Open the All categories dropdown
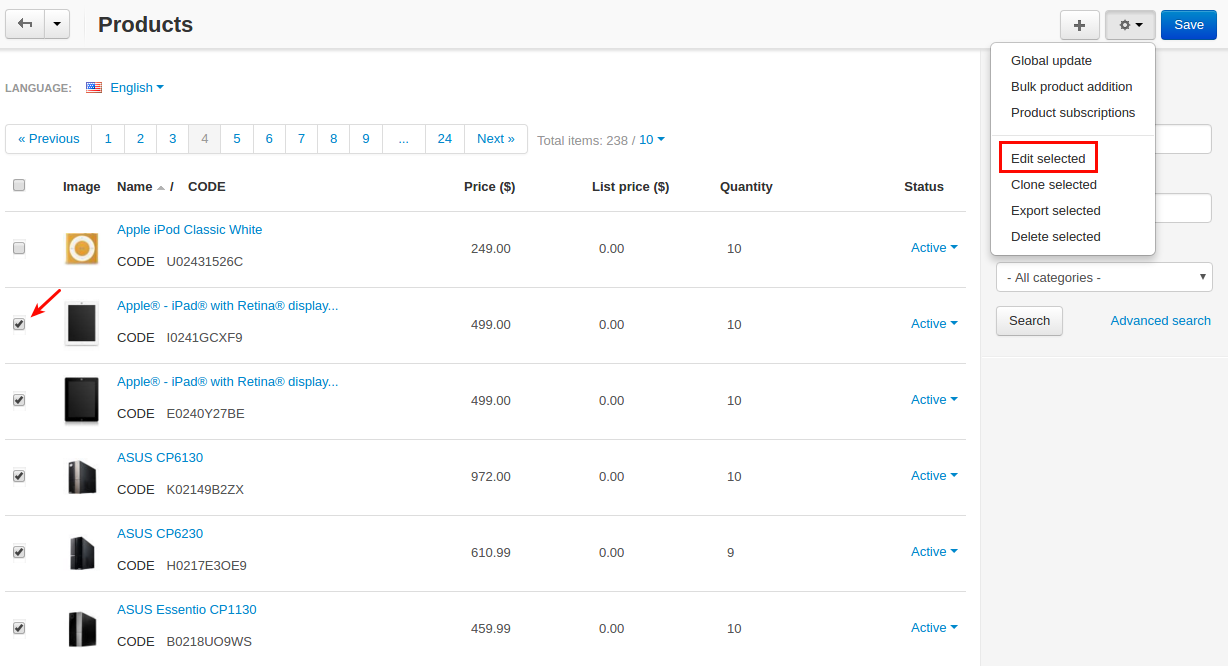The width and height of the screenshot is (1228, 666). coord(1104,277)
